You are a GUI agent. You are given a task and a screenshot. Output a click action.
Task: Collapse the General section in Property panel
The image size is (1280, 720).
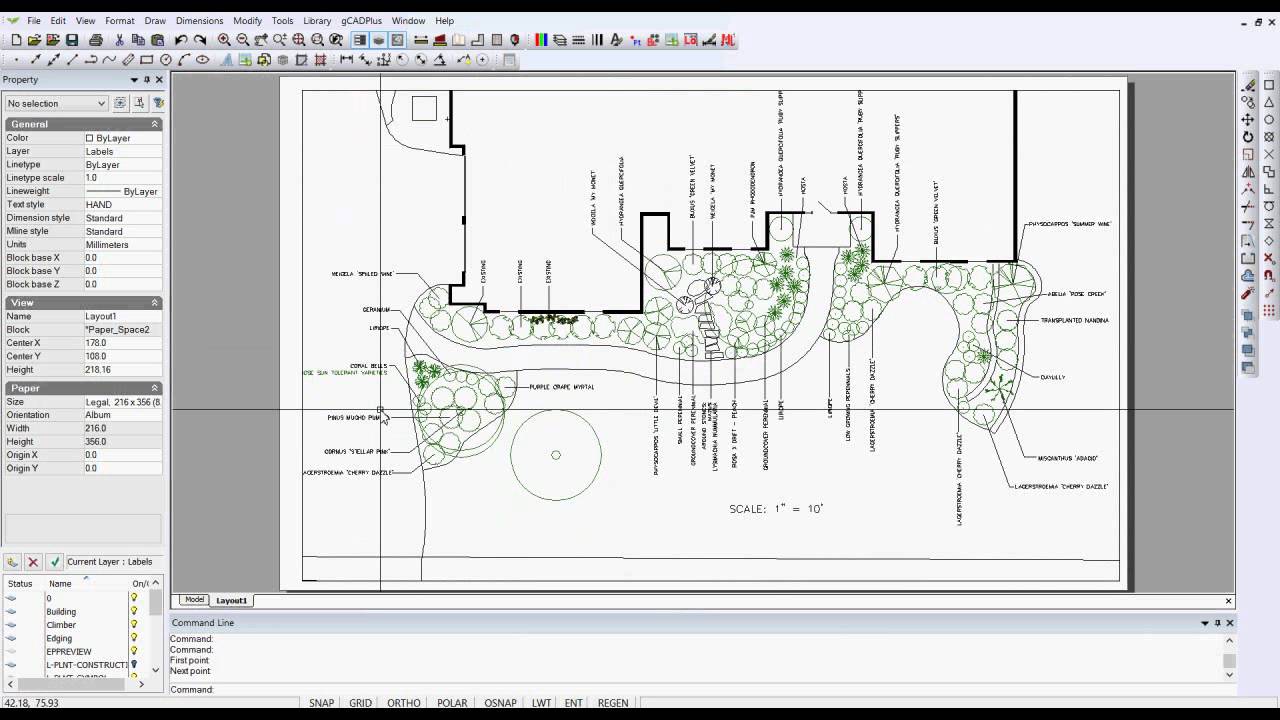point(153,123)
